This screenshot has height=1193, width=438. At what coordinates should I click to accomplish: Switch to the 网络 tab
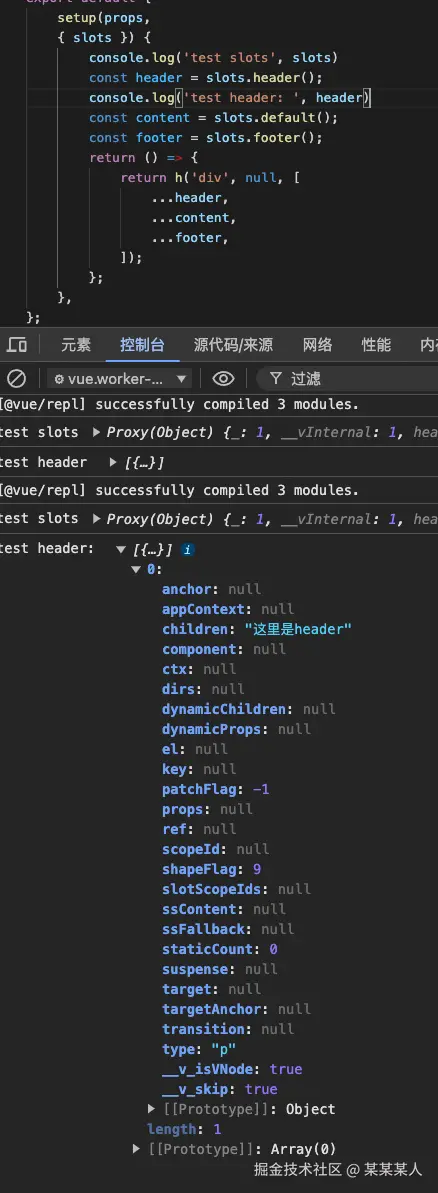pos(317,345)
